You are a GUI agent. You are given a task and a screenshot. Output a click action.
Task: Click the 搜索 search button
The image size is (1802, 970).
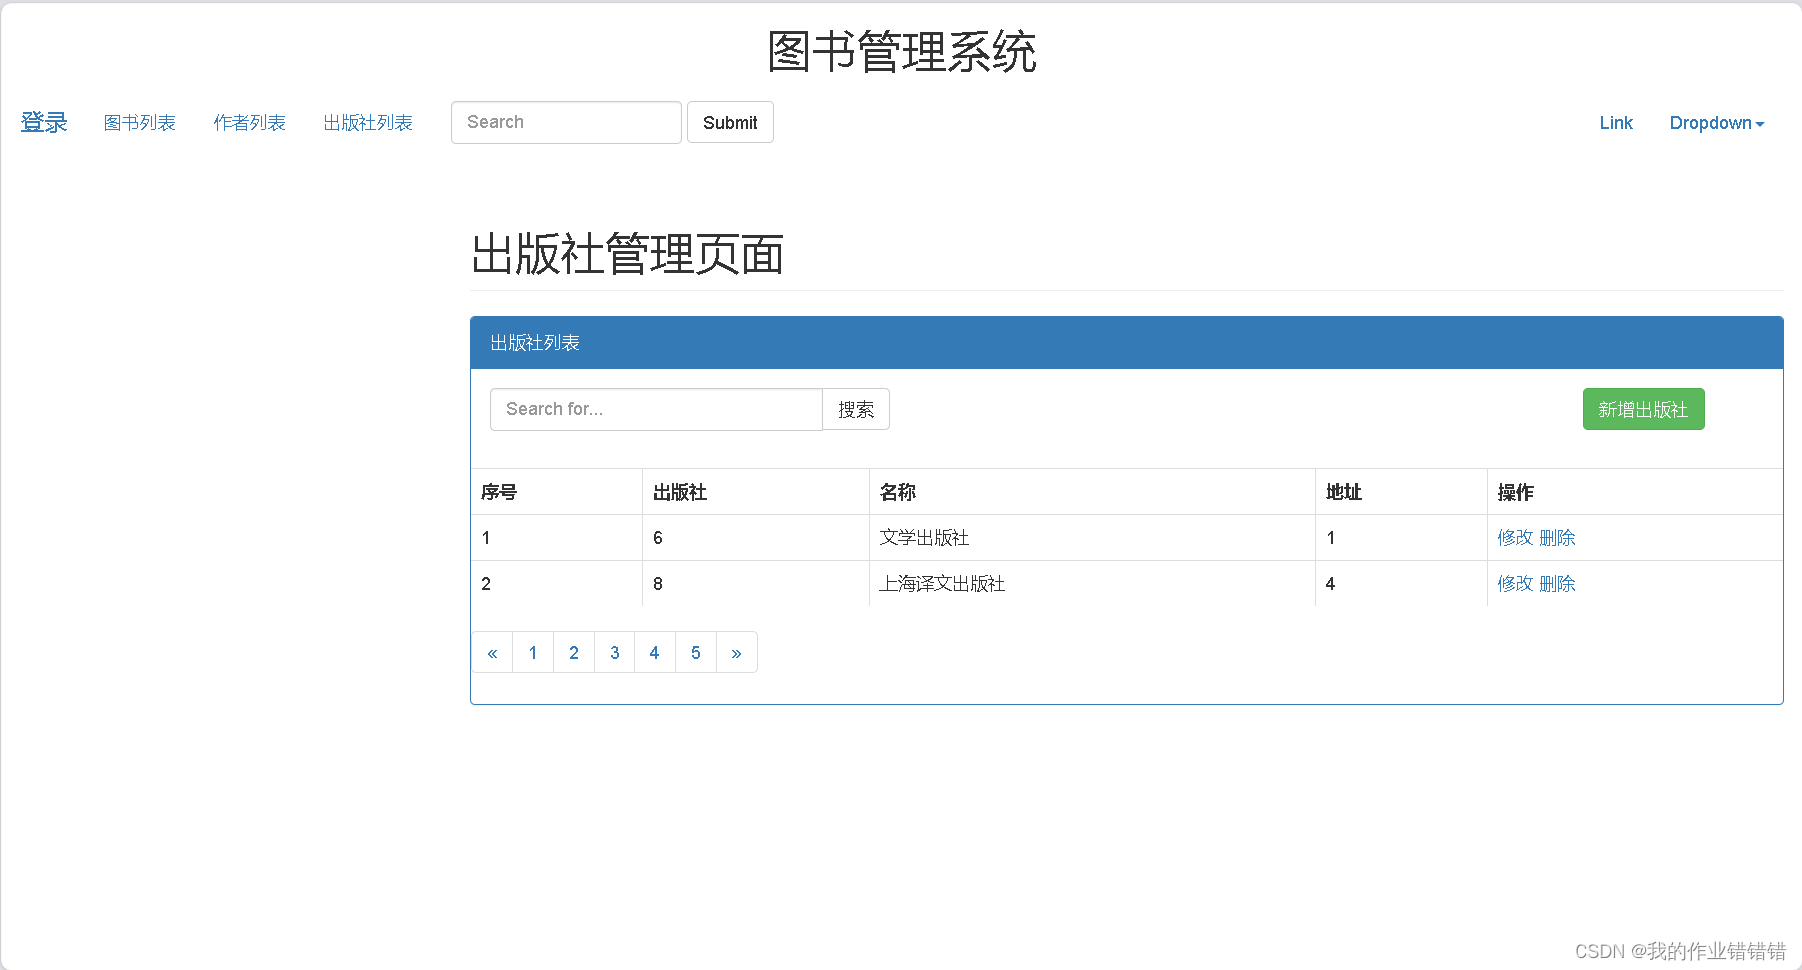pos(856,409)
